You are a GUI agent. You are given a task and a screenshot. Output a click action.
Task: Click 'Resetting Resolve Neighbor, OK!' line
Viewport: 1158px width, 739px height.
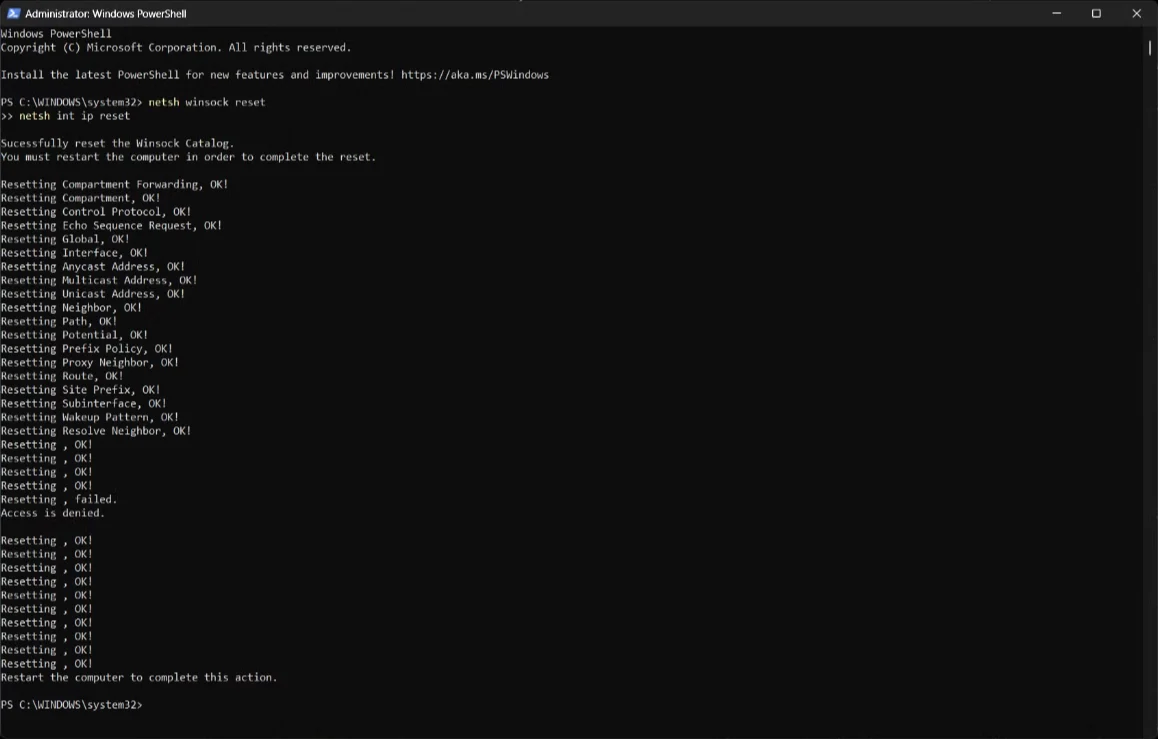[x=96, y=430]
